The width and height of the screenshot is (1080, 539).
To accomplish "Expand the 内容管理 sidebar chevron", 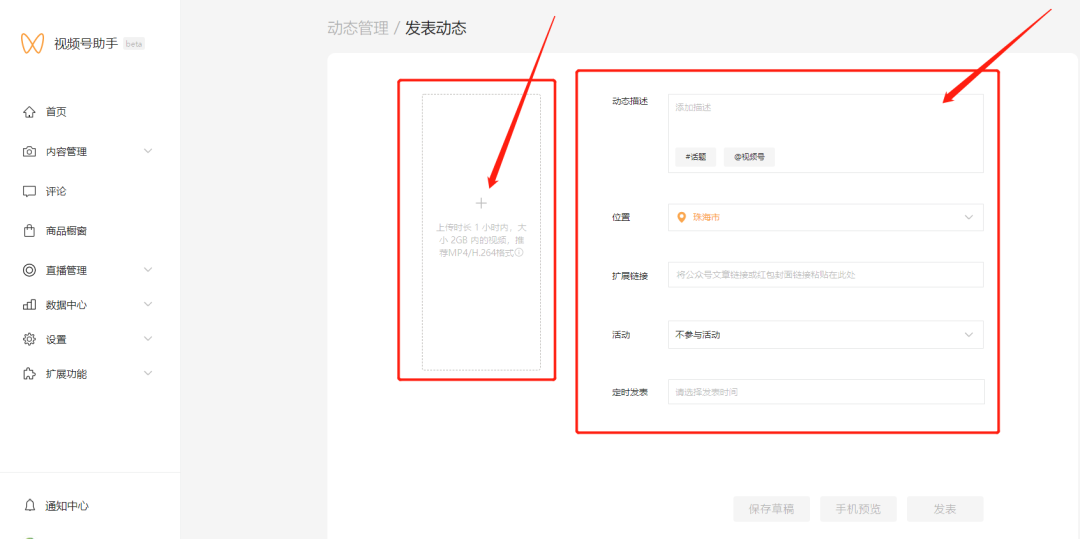I will pyautogui.click(x=148, y=151).
